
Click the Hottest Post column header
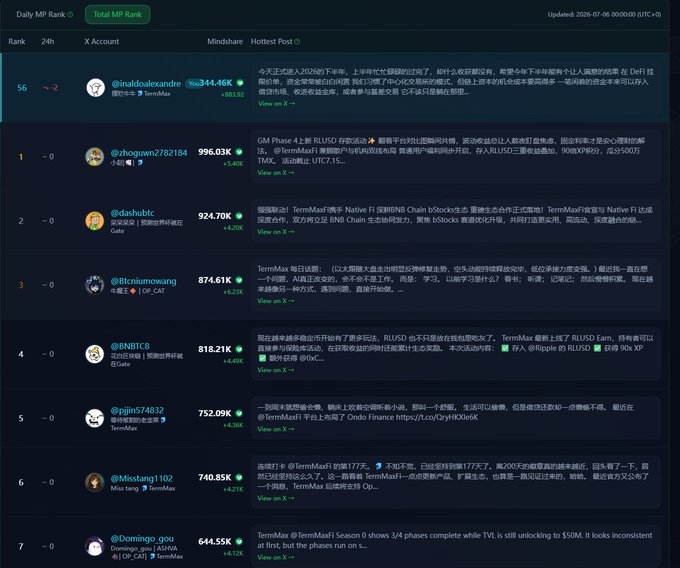(x=271, y=42)
